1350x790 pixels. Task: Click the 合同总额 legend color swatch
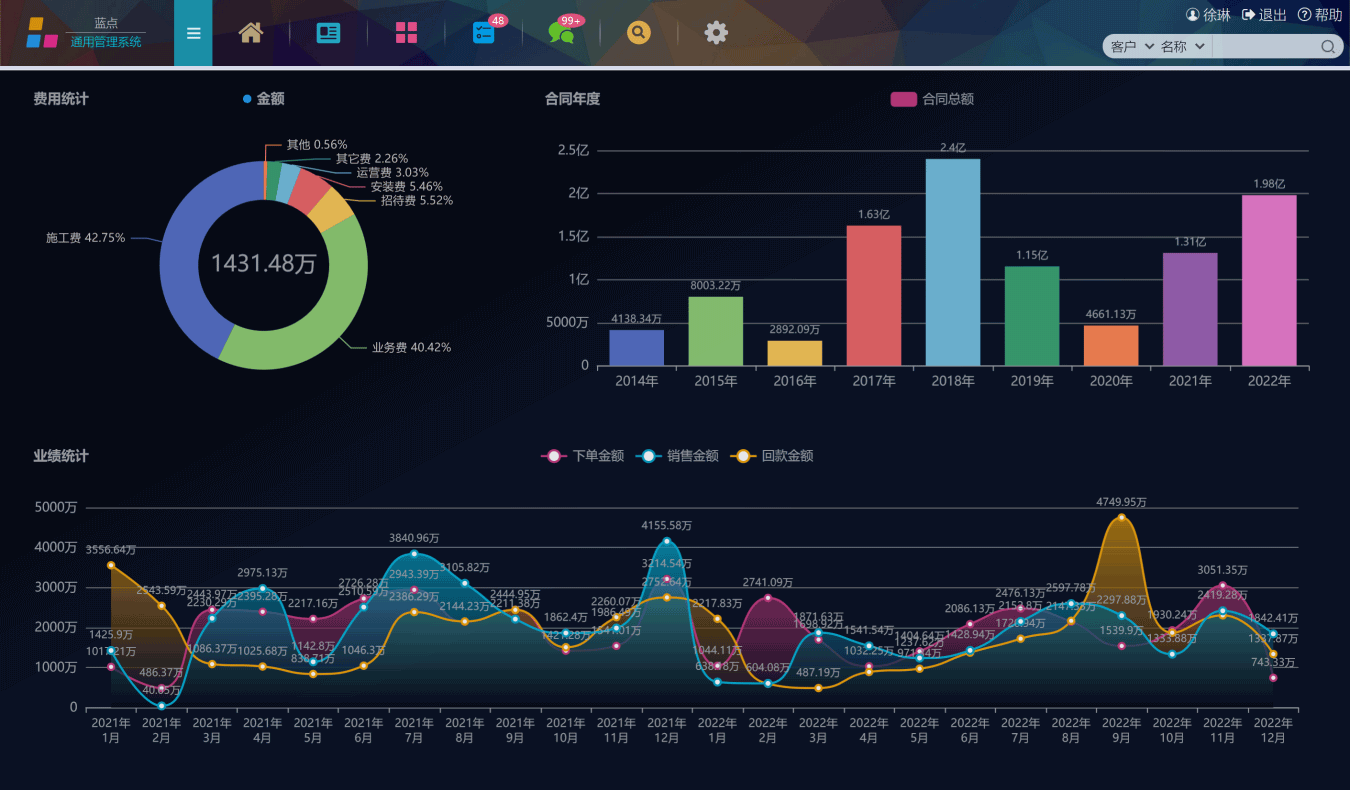click(903, 99)
